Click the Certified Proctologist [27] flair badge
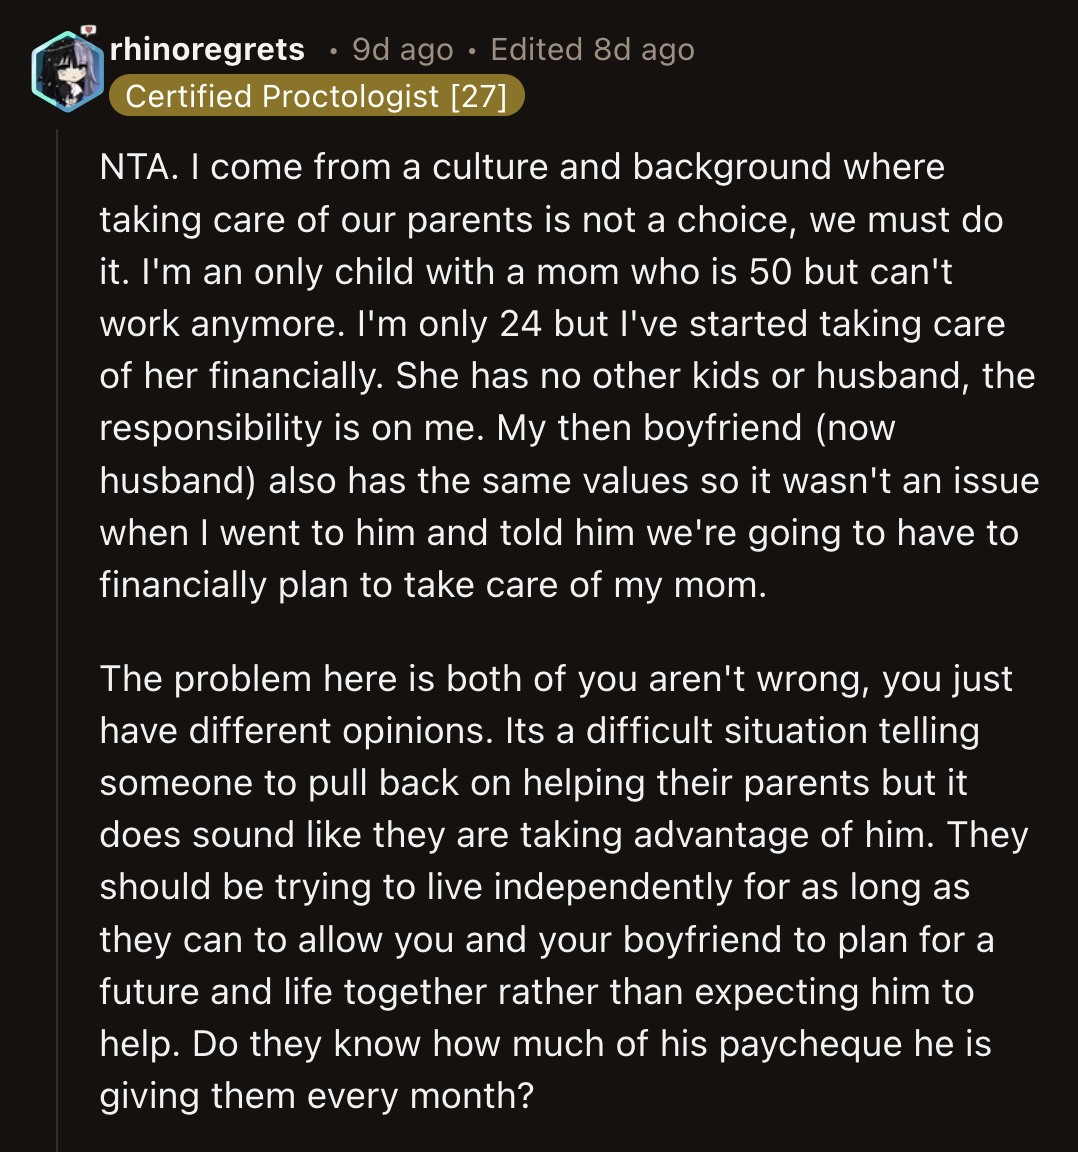The width and height of the screenshot is (1078, 1152). 318,96
